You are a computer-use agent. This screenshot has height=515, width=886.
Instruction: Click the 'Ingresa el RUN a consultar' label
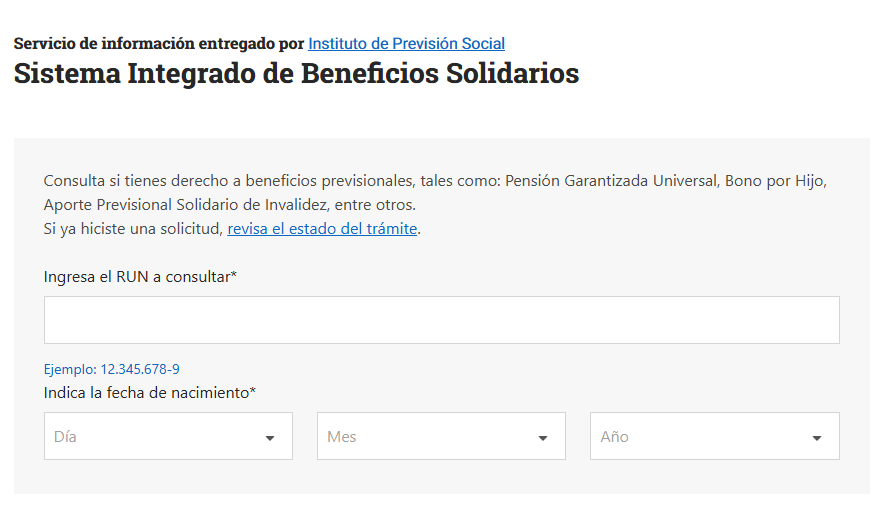coord(140,276)
